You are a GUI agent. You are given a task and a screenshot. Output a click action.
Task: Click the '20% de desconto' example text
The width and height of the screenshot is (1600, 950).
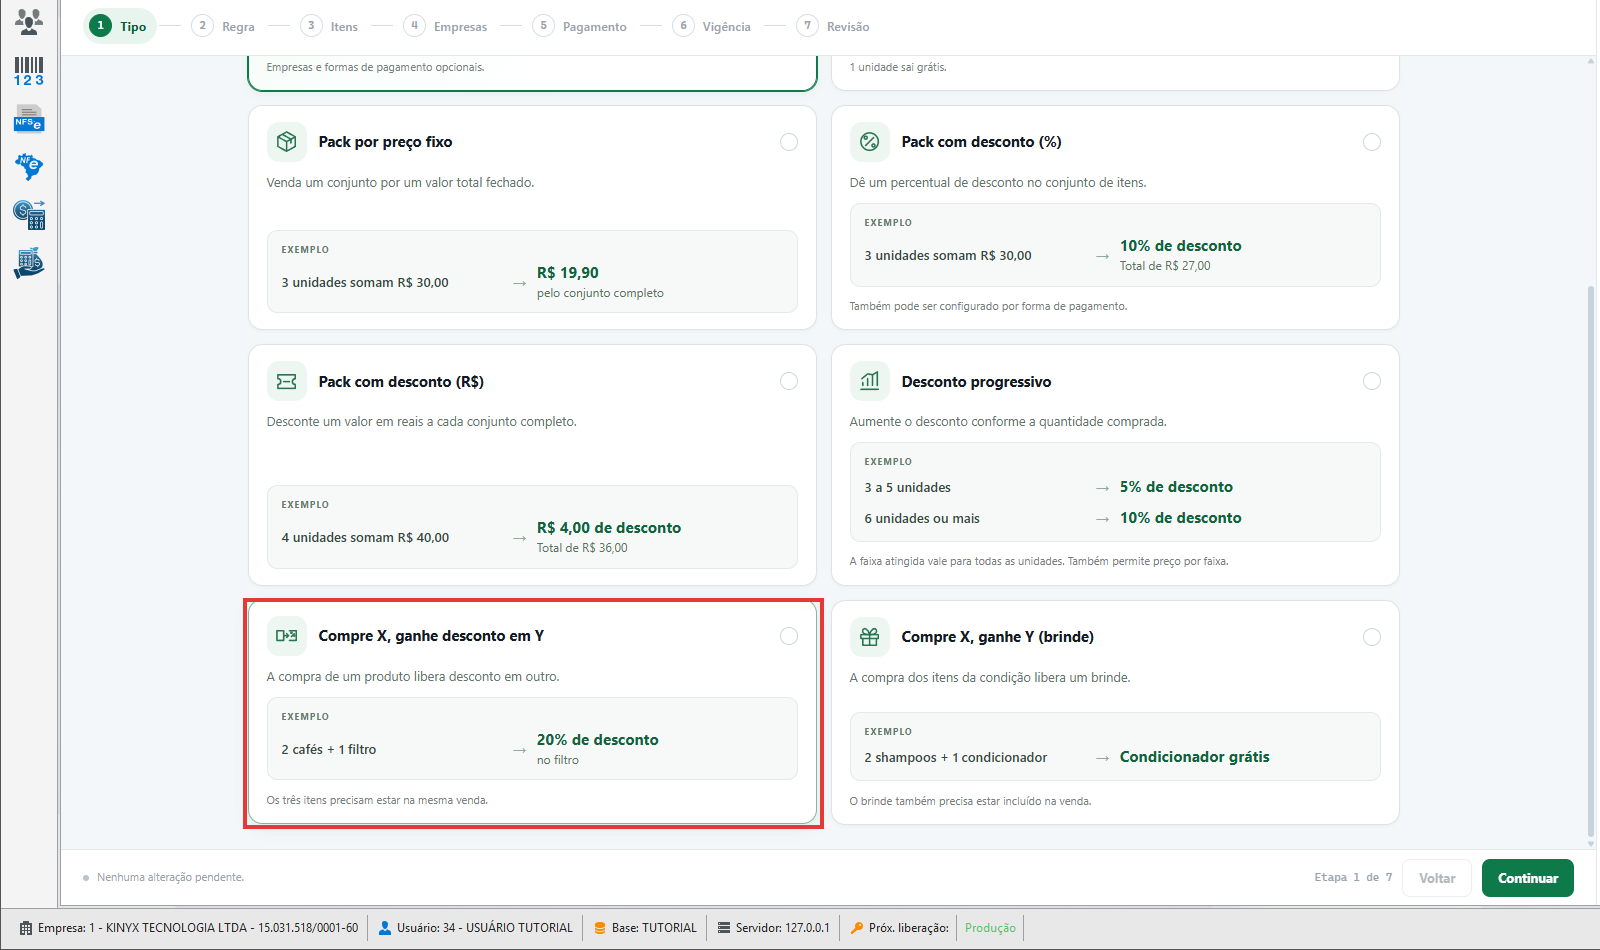(x=598, y=740)
